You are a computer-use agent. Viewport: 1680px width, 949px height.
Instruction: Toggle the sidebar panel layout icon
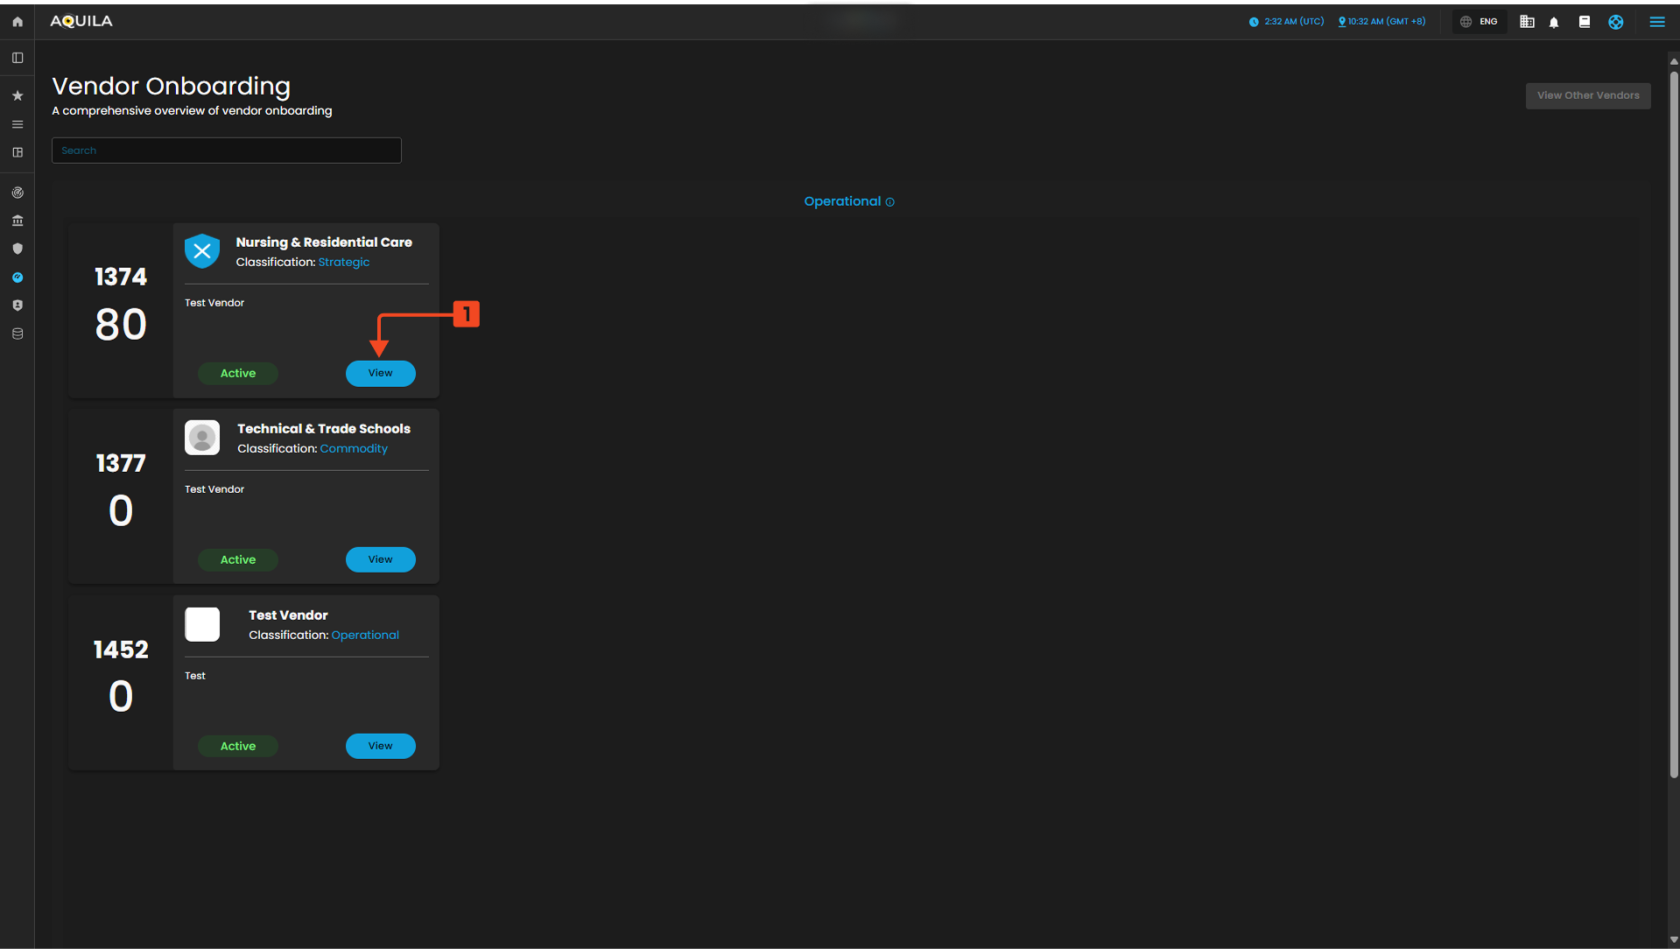(17, 58)
